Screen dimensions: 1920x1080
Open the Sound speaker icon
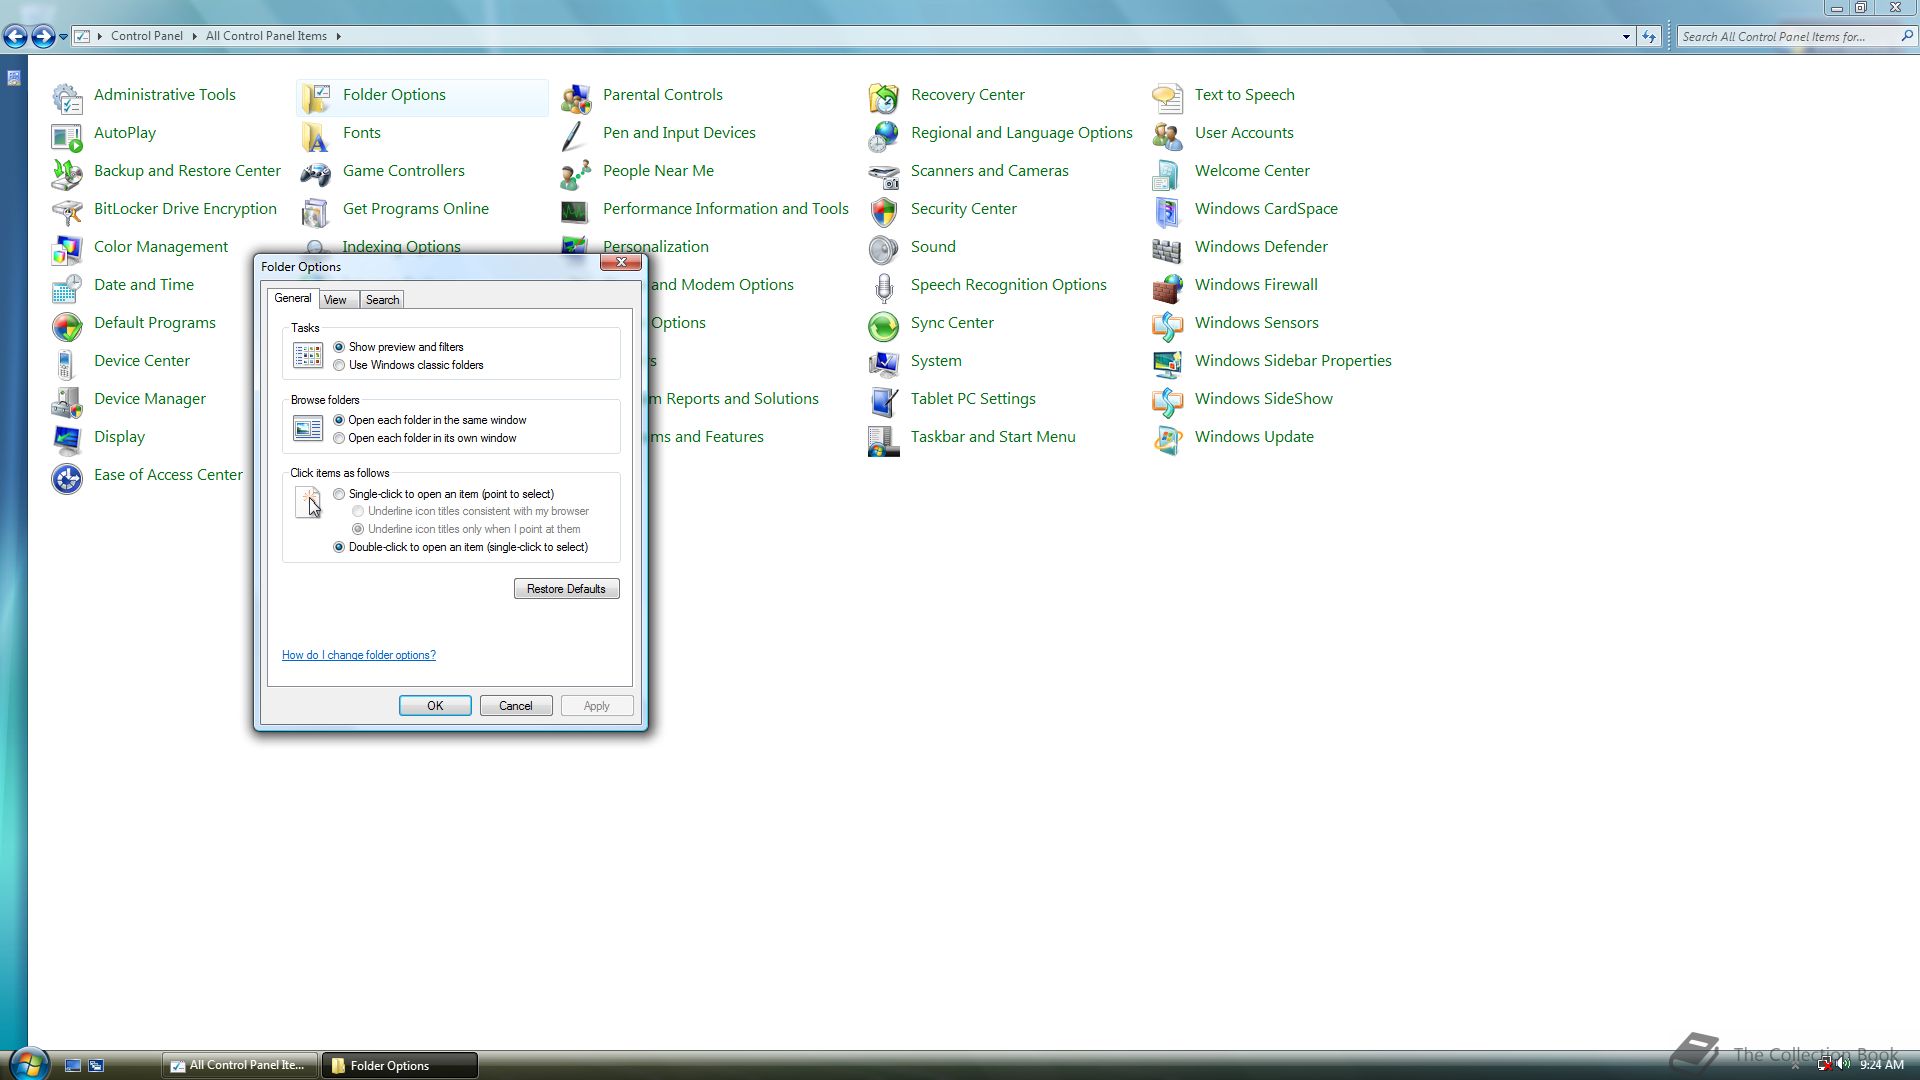click(884, 249)
